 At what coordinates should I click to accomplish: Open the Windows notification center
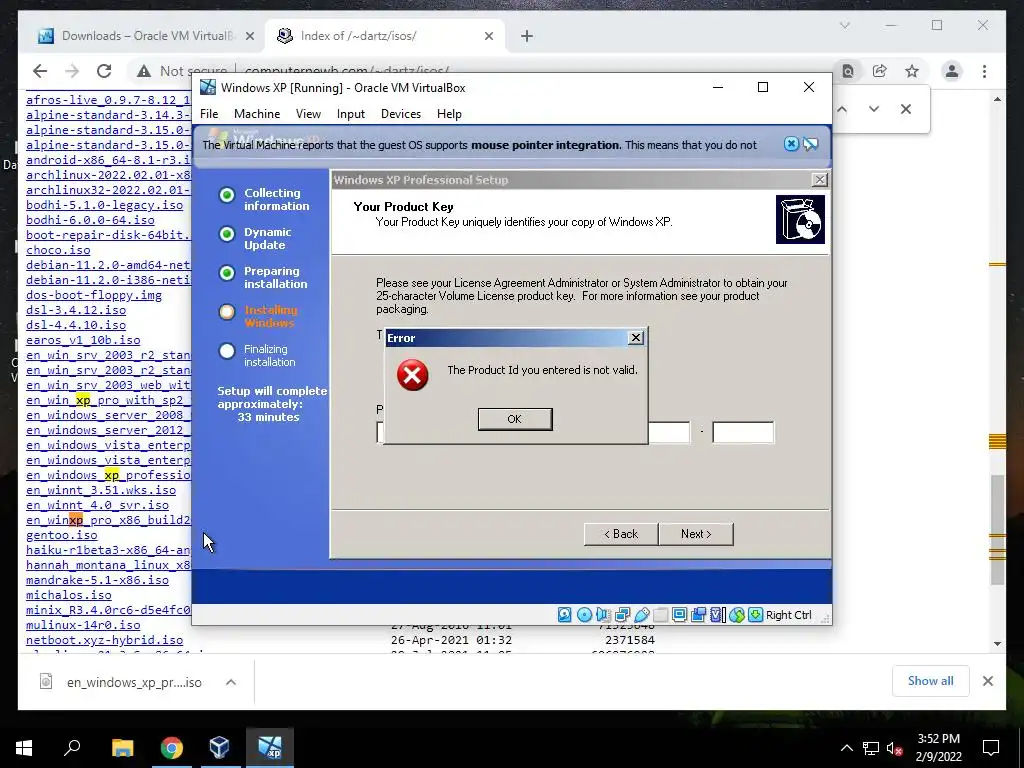coord(991,748)
